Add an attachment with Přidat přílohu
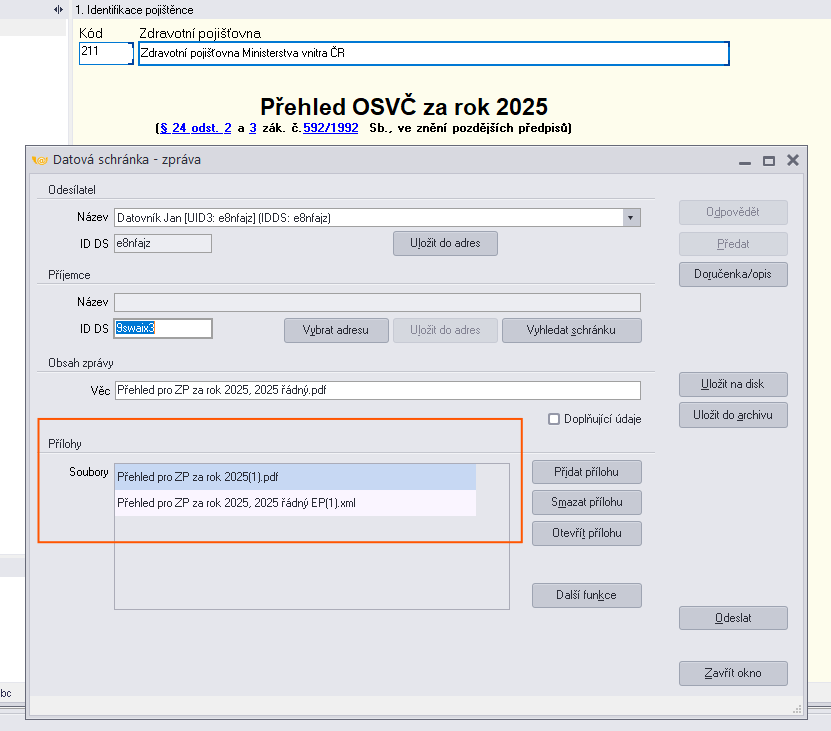Viewport: 831px width, 731px height. [586, 472]
